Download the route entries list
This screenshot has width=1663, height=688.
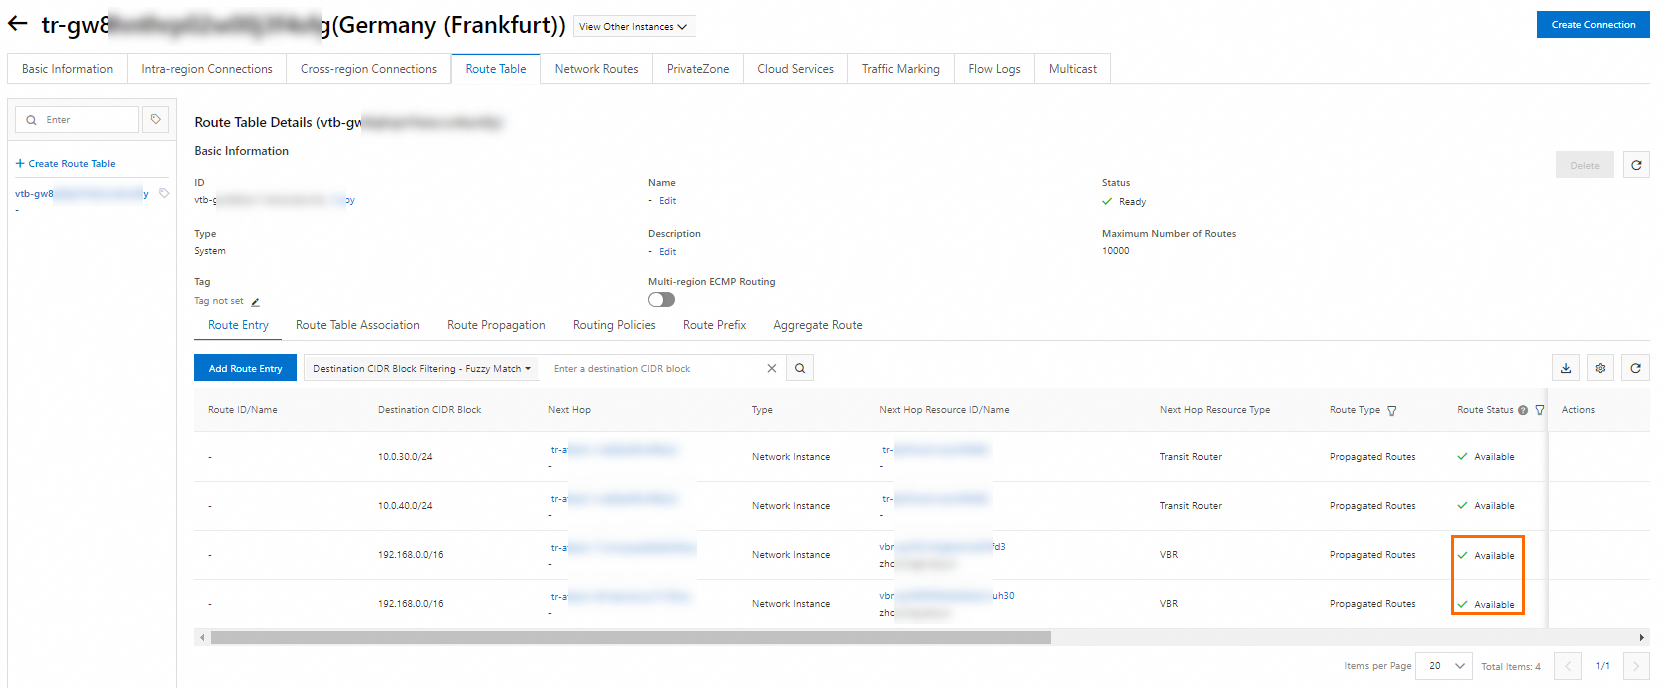(x=1566, y=368)
